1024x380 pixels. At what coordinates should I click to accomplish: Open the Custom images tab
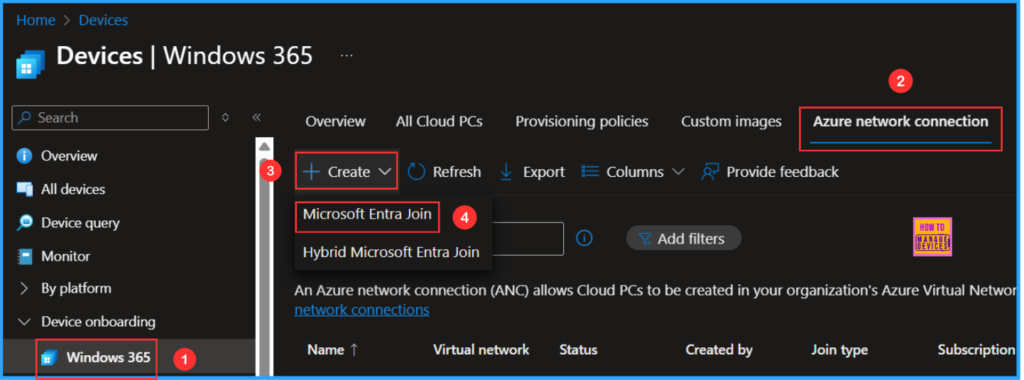tap(731, 121)
